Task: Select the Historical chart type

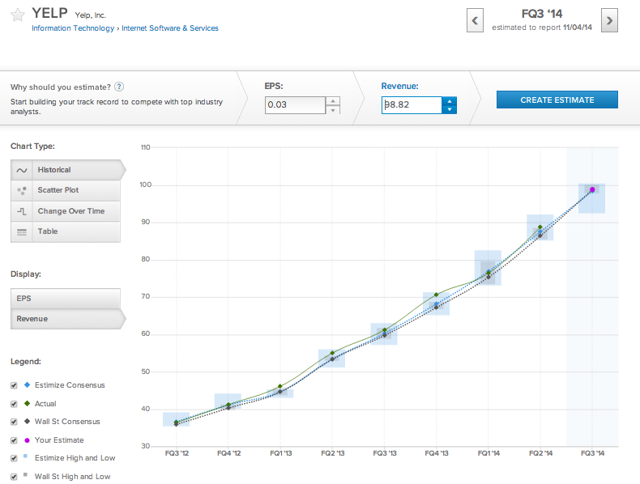Action: (x=68, y=170)
